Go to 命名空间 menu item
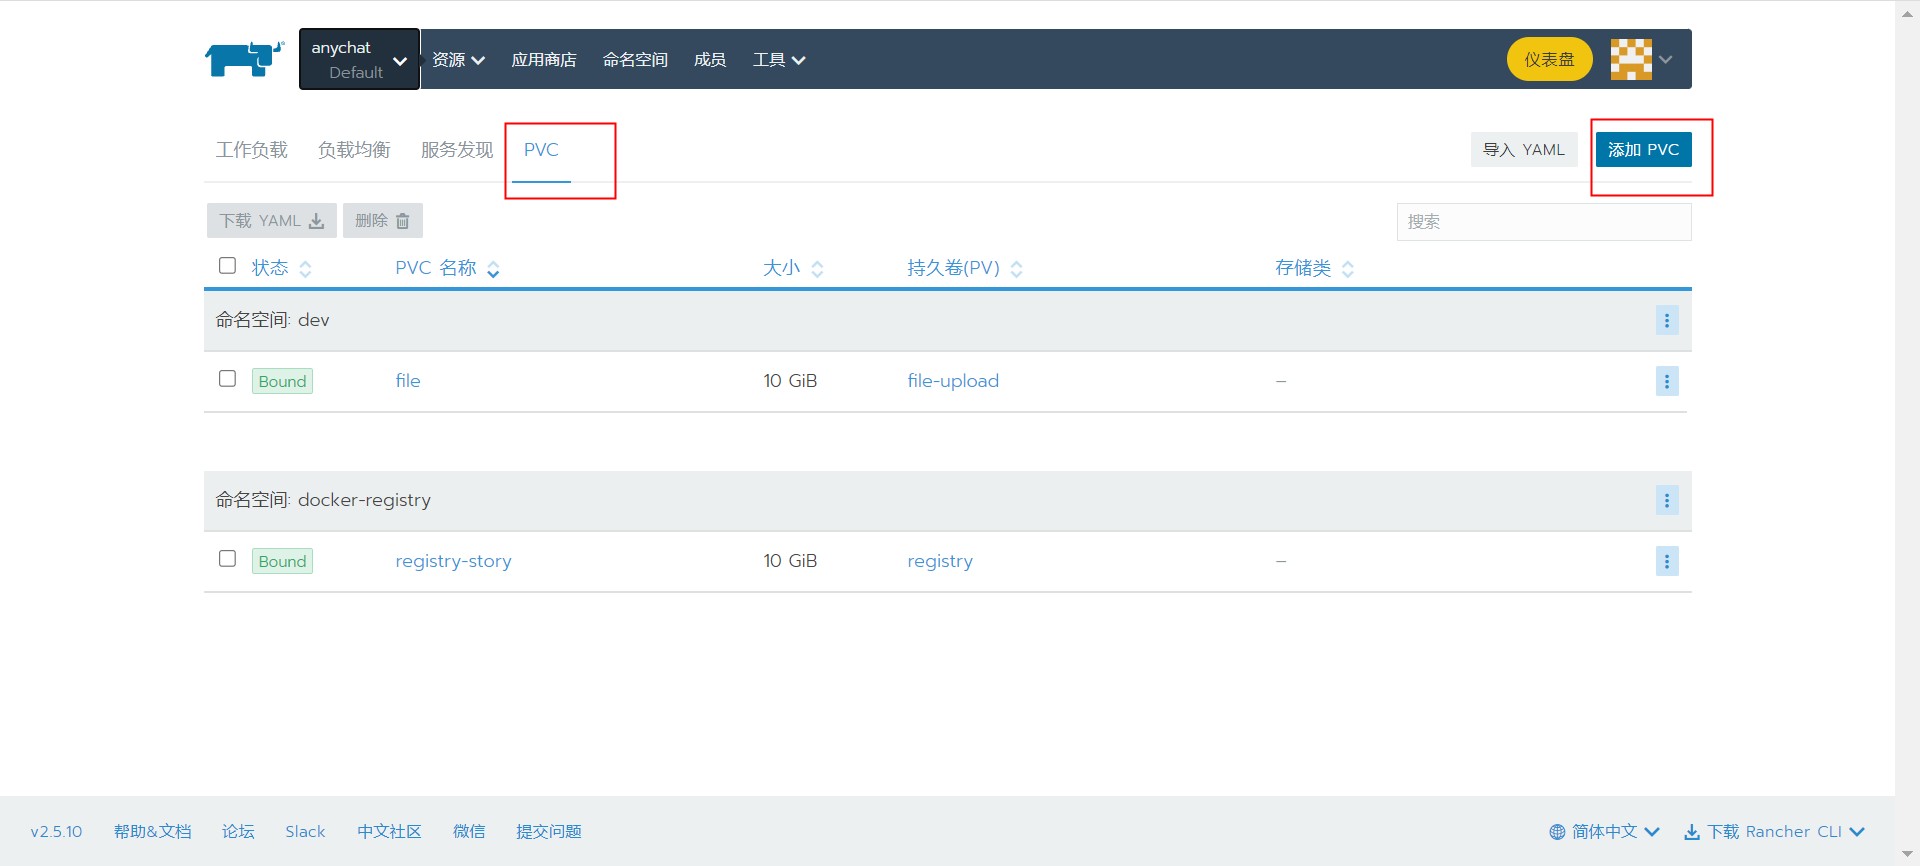This screenshot has height=866, width=1920. [x=635, y=60]
